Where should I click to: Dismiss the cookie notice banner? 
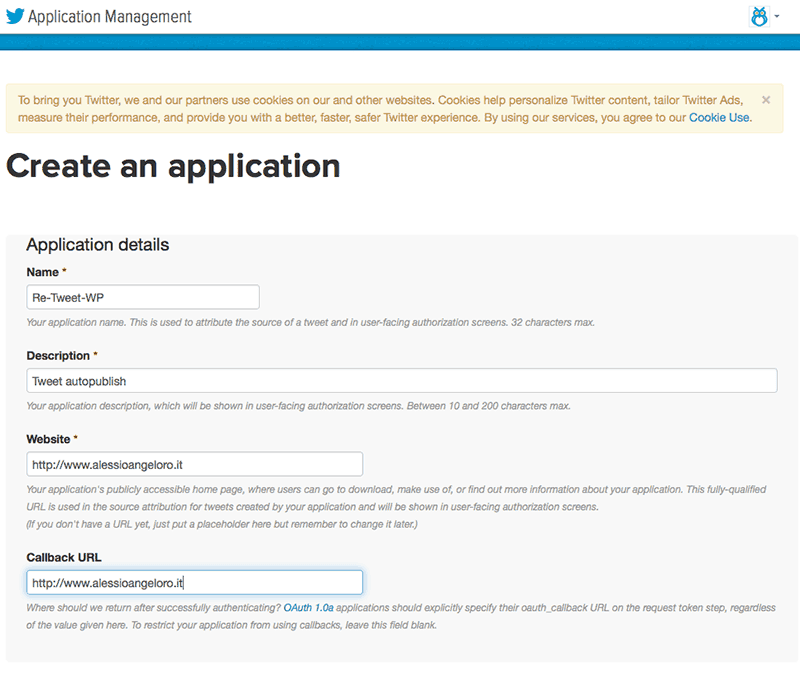pyautogui.click(x=766, y=100)
